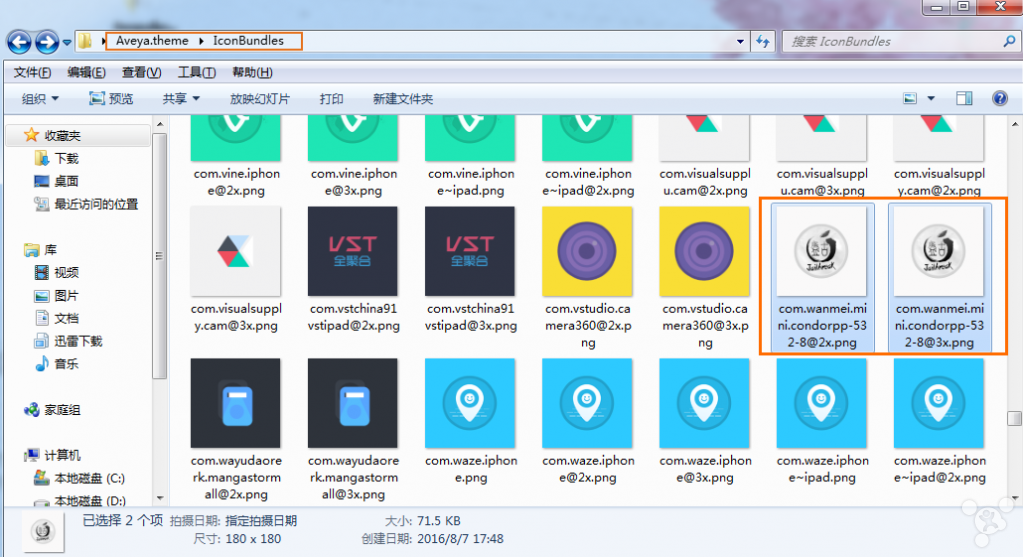Open the 编辑(E) menu

86,72
